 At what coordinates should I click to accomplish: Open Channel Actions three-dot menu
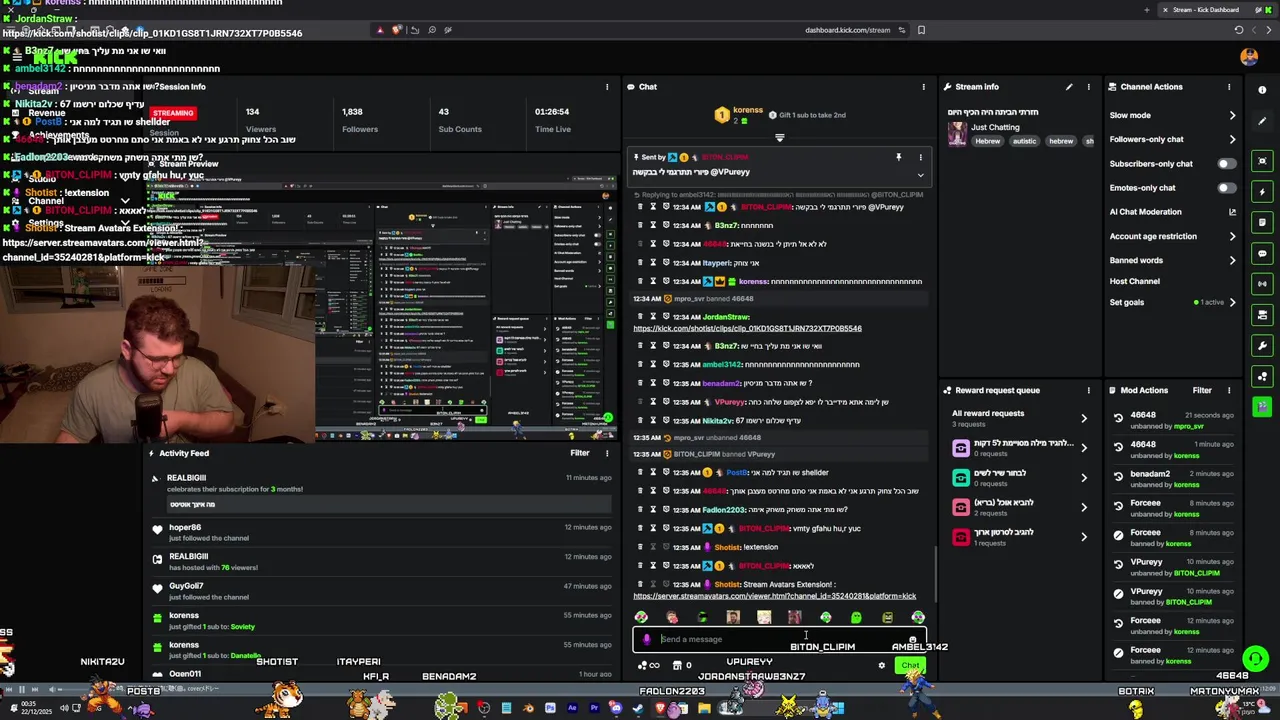[1229, 87]
